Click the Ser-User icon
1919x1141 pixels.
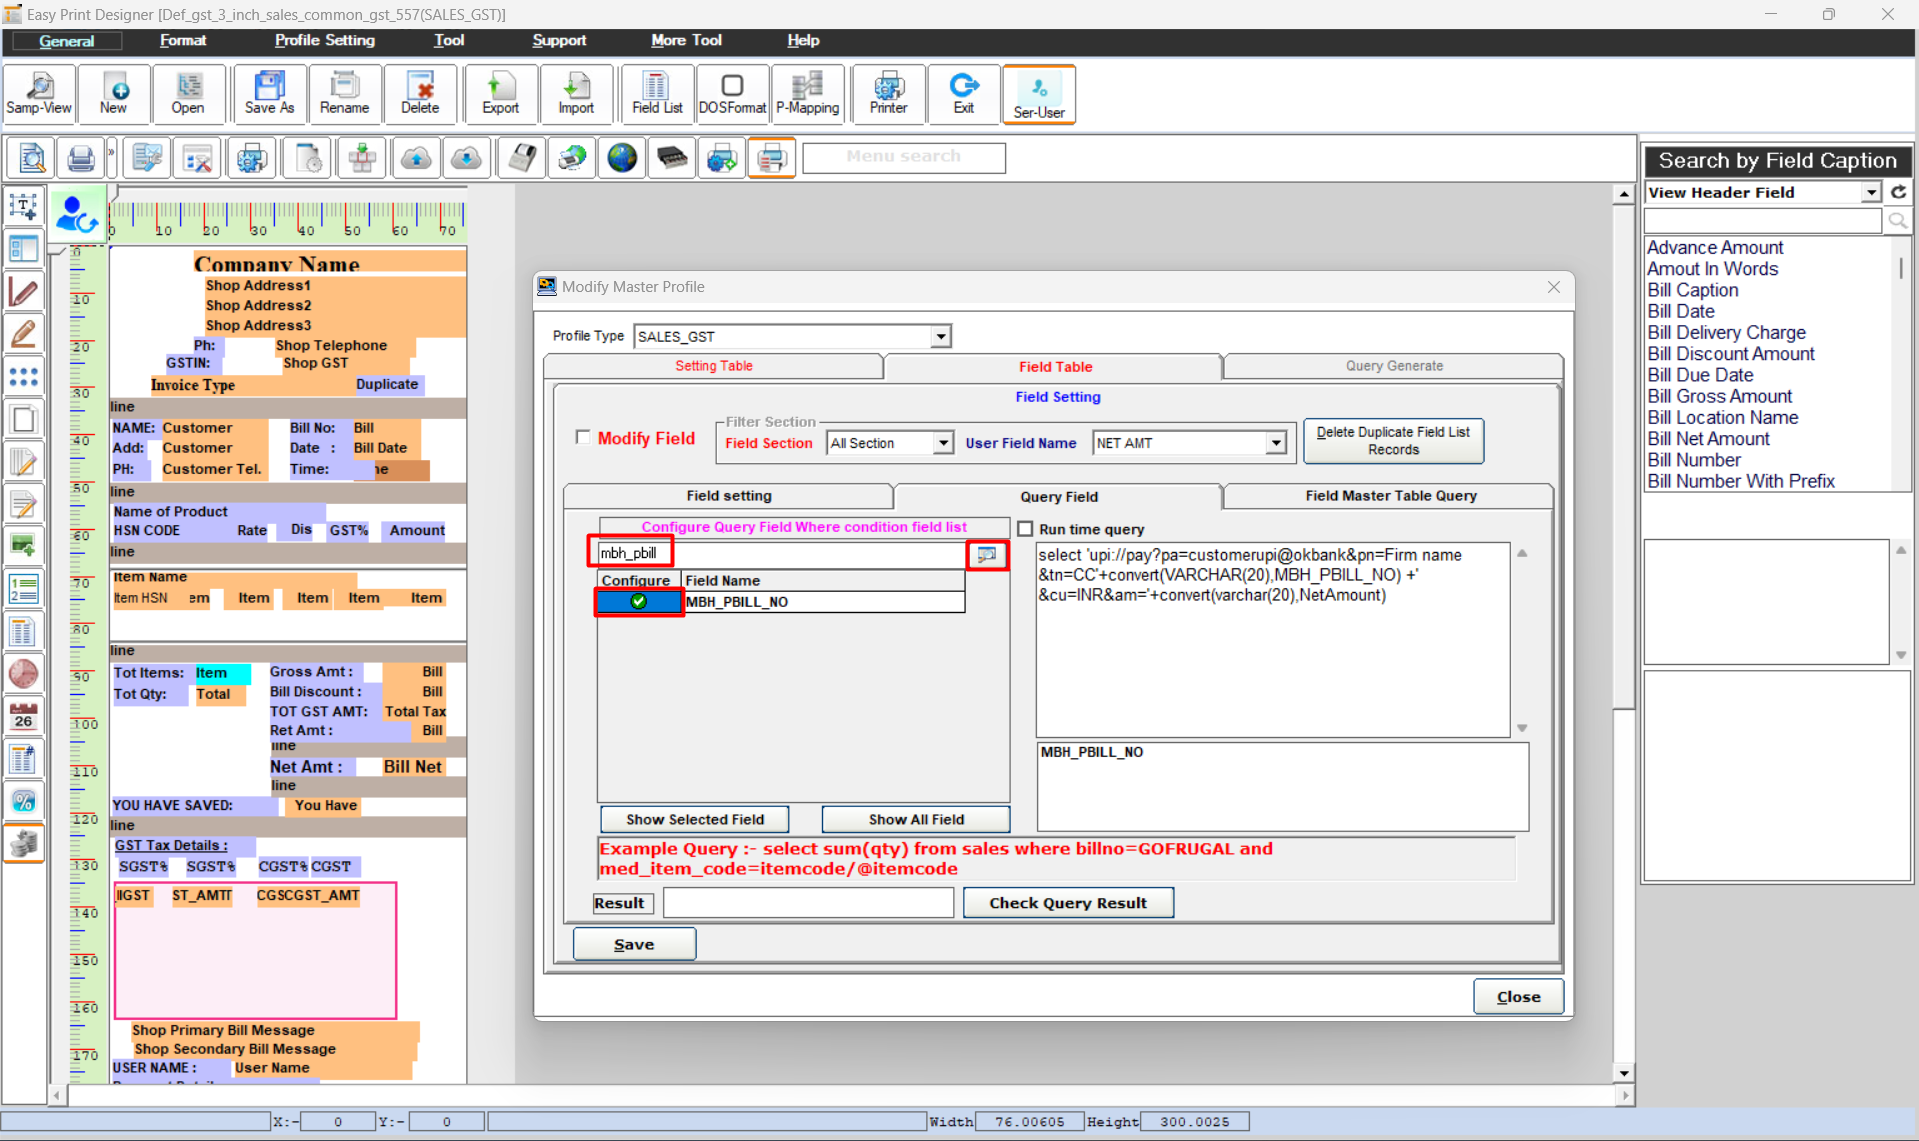(1038, 95)
